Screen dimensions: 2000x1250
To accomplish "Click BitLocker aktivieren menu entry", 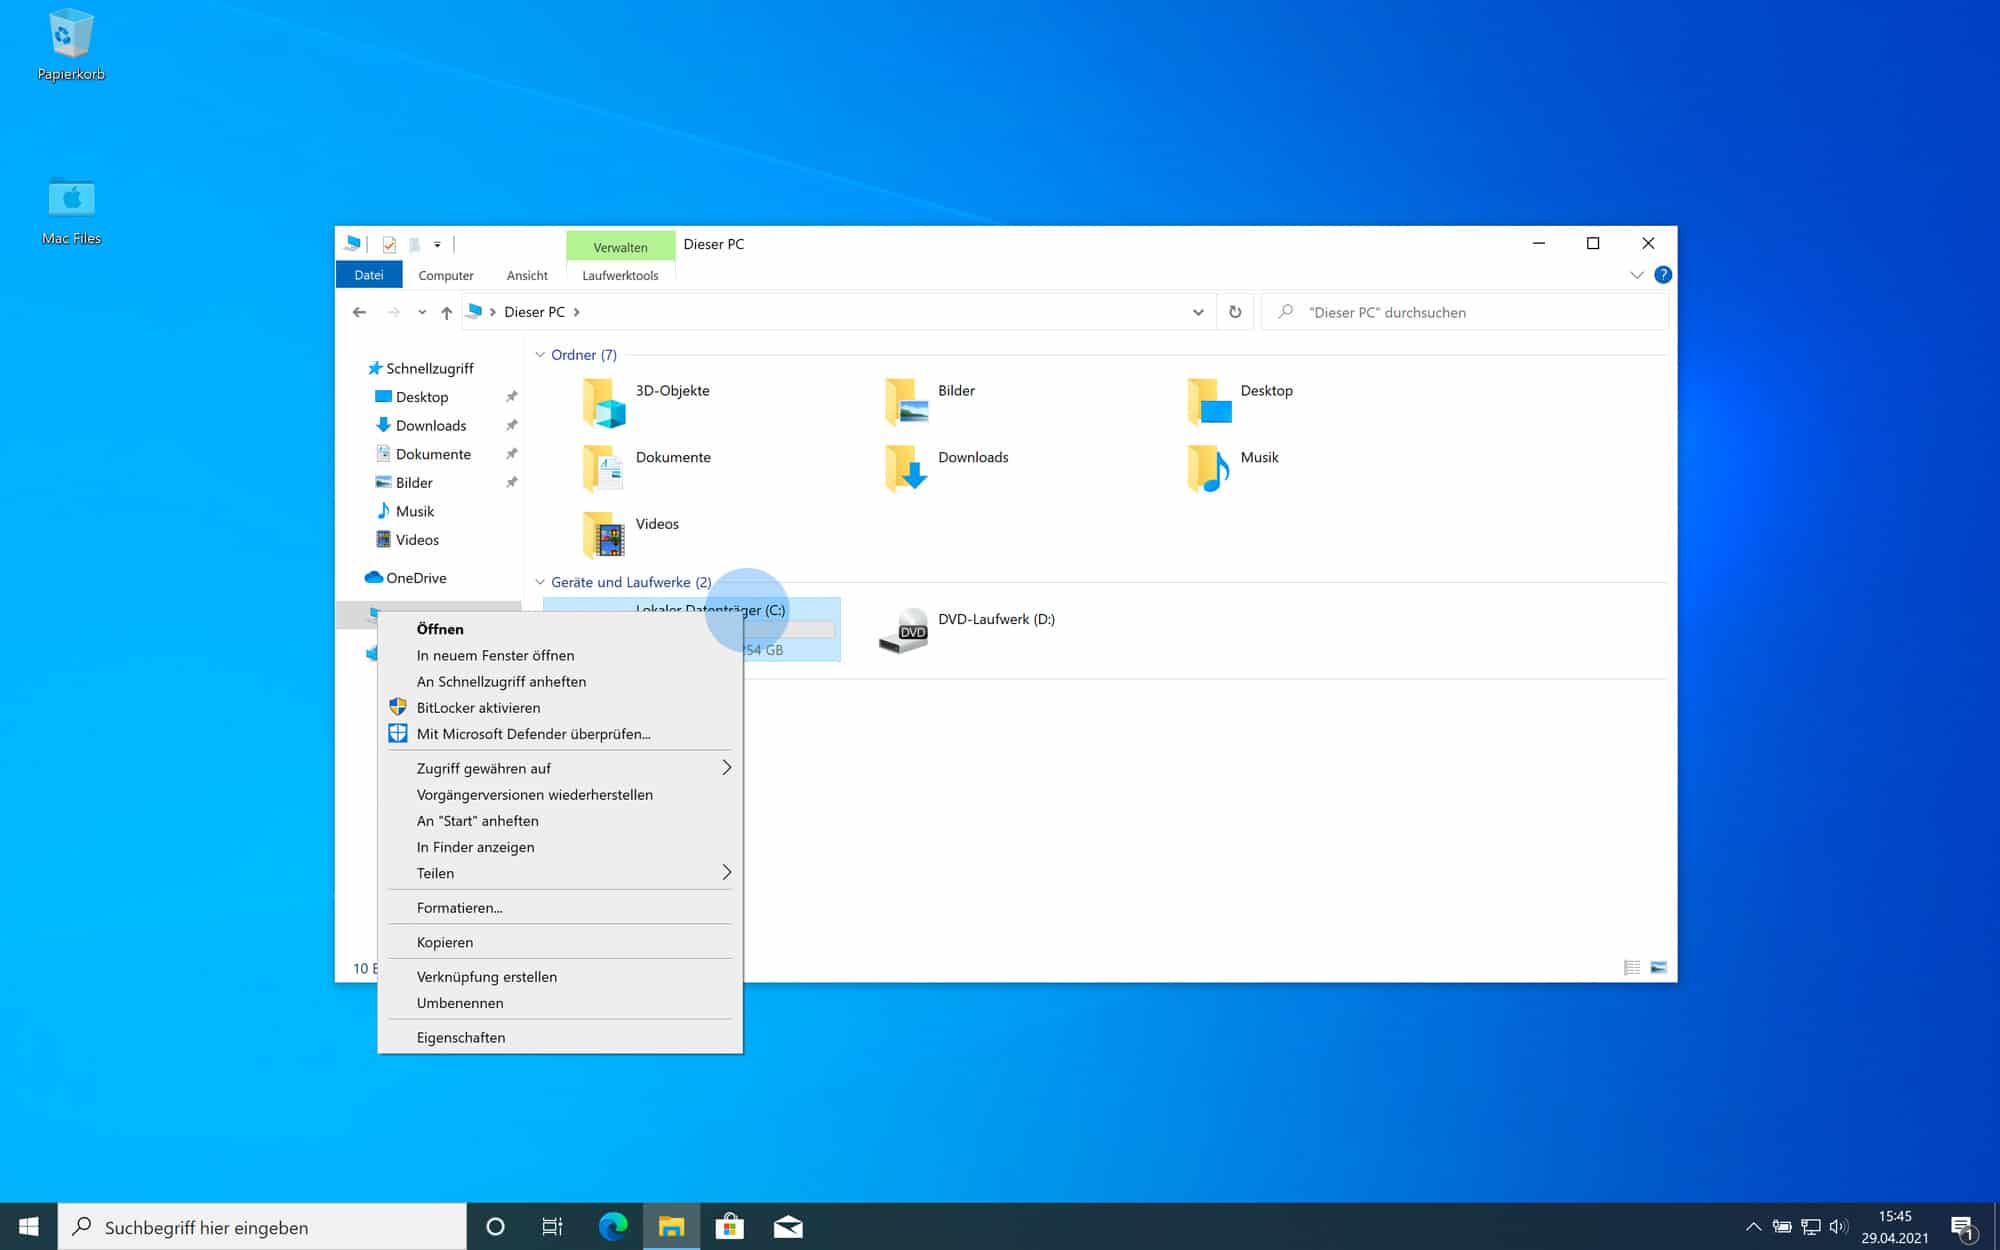I will pyautogui.click(x=560, y=707).
